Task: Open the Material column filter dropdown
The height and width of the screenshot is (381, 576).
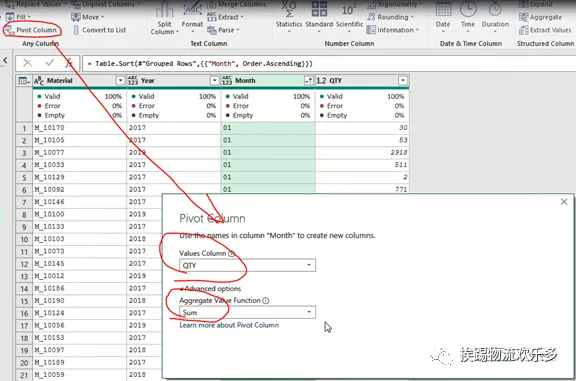Action: point(120,80)
